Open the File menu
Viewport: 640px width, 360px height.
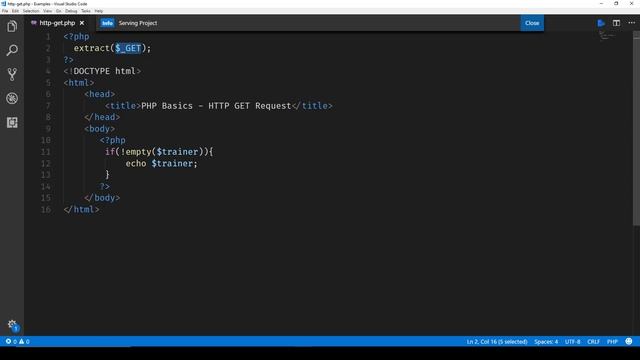coord(5,11)
